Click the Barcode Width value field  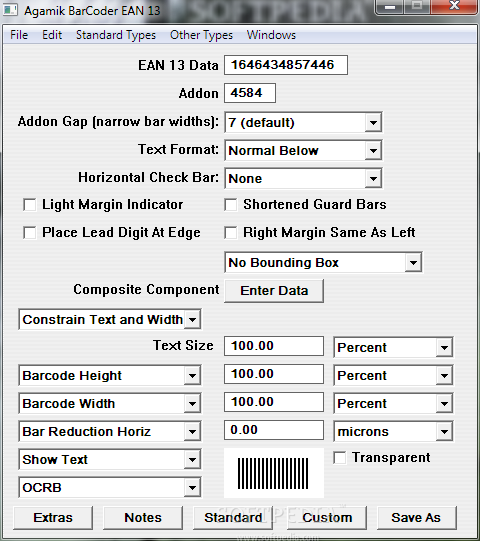tap(274, 402)
